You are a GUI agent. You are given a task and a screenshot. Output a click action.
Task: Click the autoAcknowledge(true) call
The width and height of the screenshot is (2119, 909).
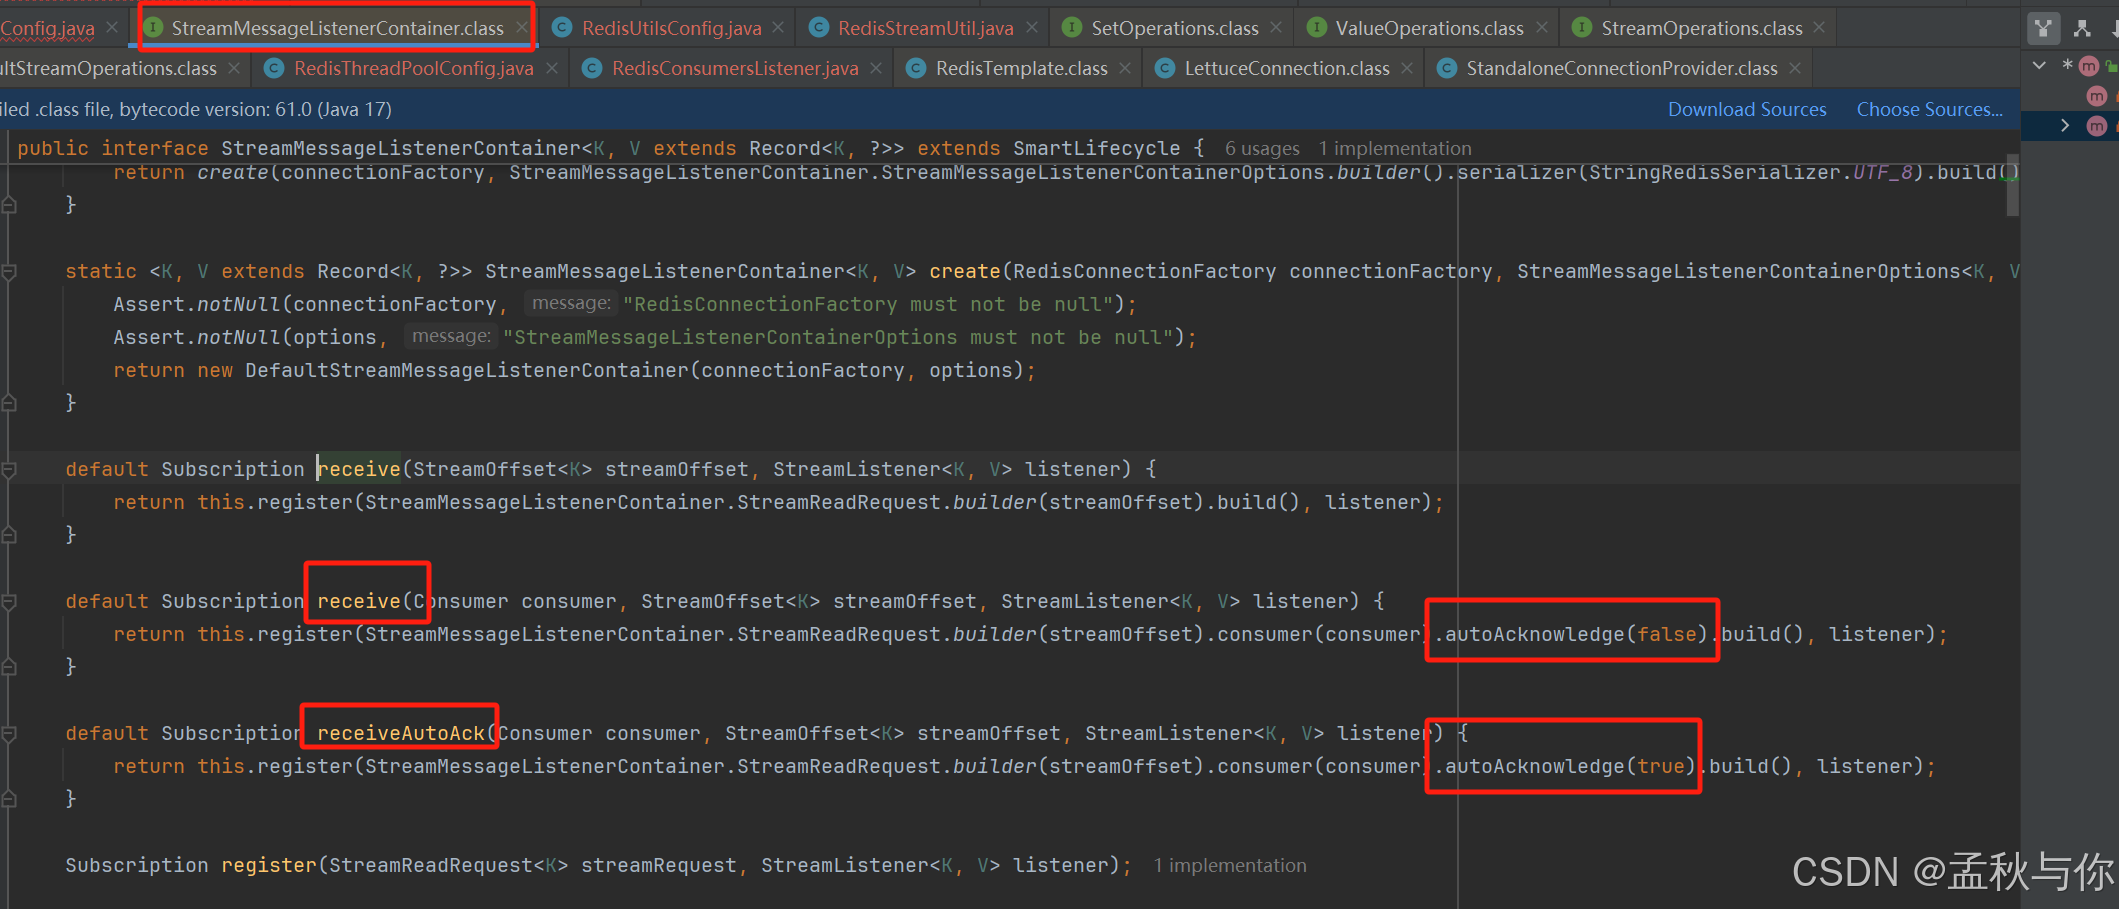[1570, 766]
